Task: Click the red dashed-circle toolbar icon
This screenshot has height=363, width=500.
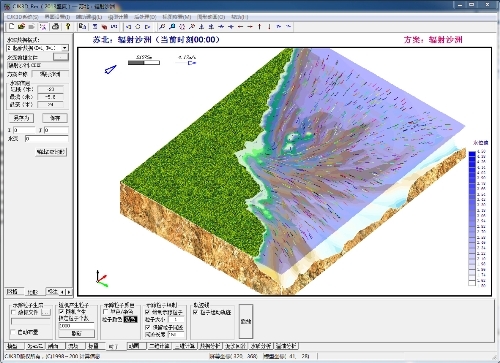Action: (182, 27)
